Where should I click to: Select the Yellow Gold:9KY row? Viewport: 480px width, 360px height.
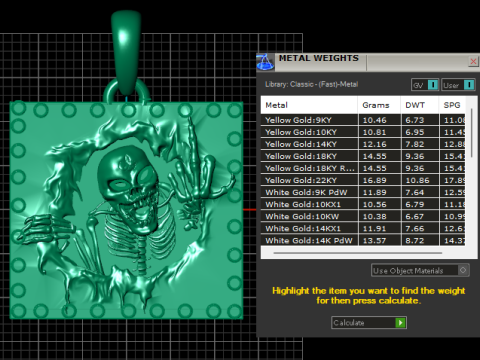363,120
